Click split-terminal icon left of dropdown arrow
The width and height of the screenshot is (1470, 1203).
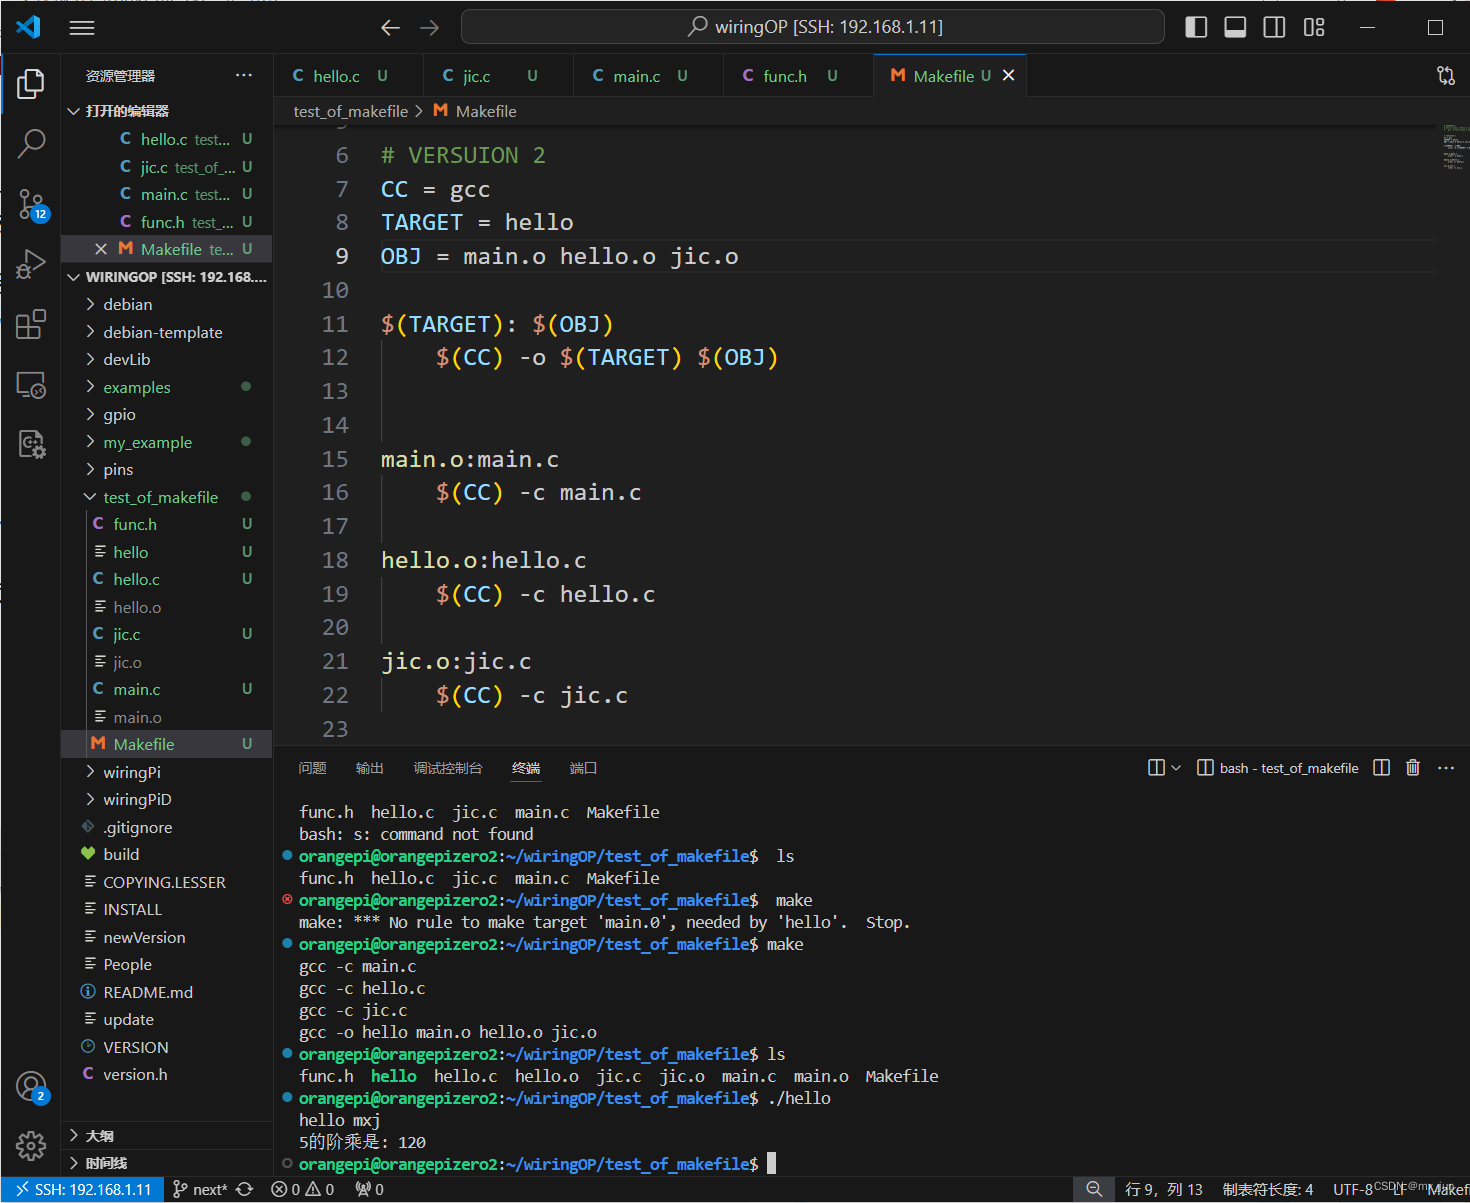point(1156,768)
